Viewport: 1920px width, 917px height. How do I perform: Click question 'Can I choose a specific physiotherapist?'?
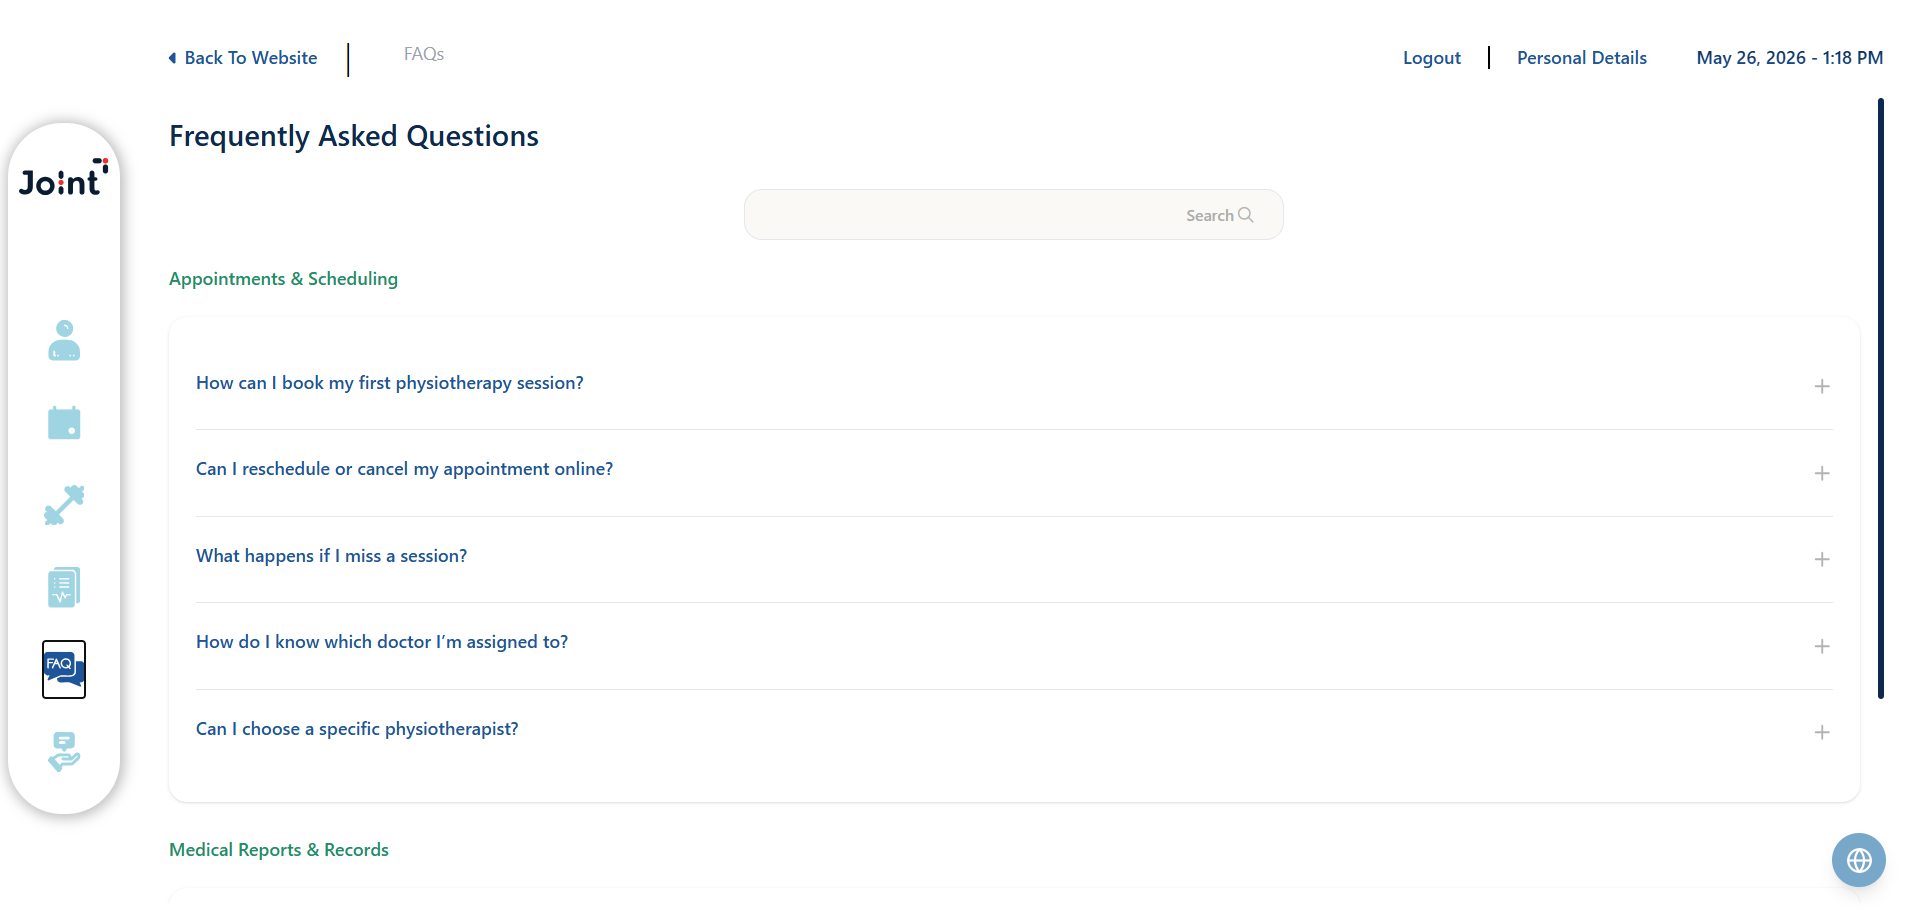[x=357, y=729]
